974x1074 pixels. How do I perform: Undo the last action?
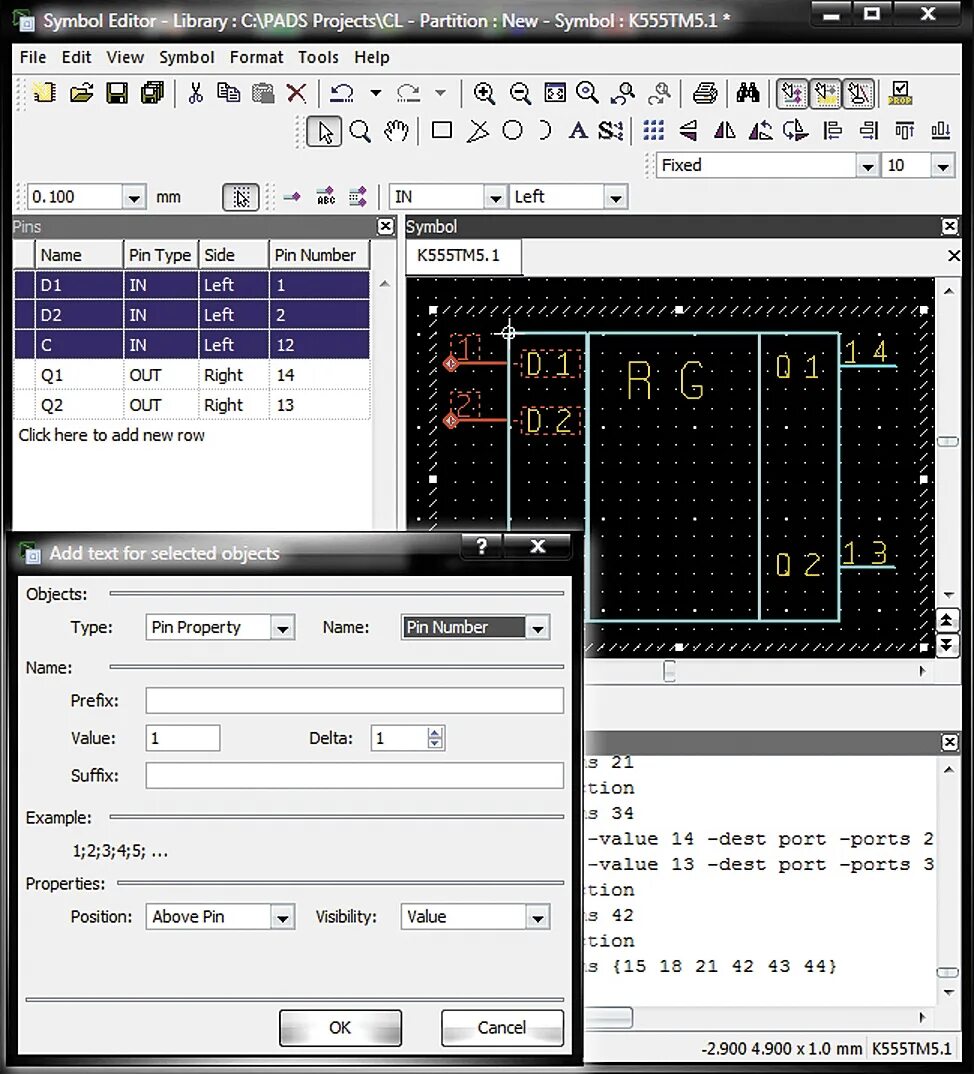[x=342, y=92]
